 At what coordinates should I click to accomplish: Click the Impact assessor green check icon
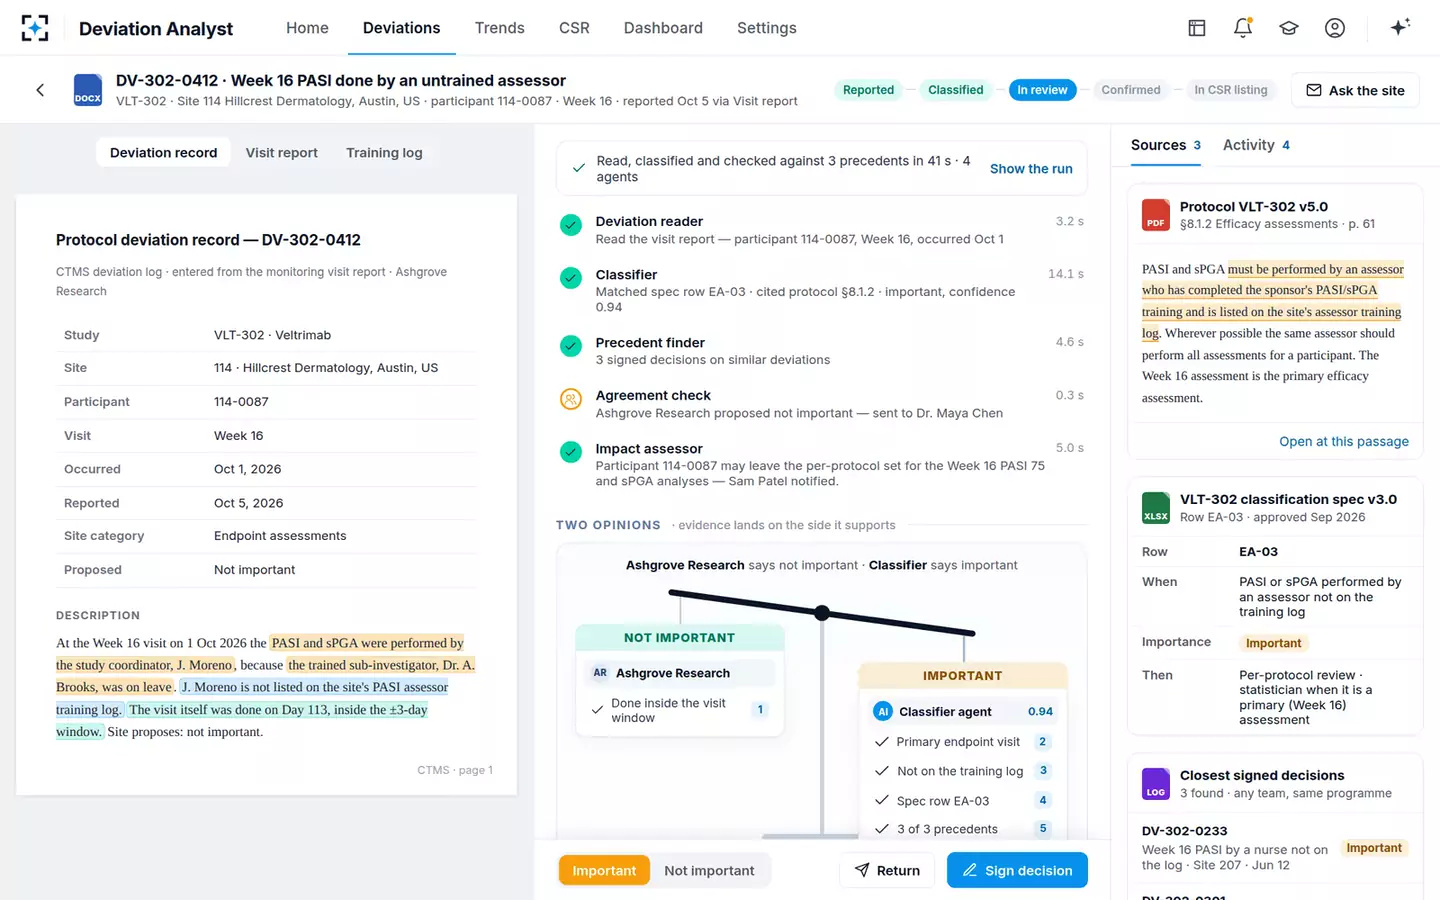[571, 452]
